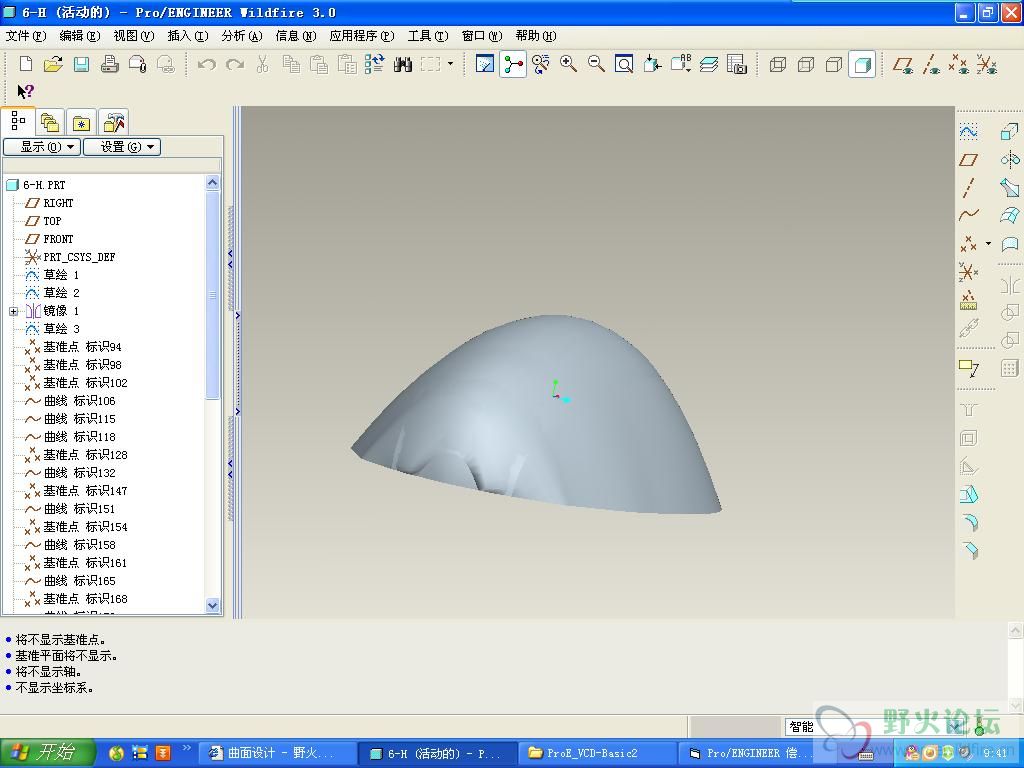This screenshot has width=1024, height=768.
Task: Switch to Wireframe display mode
Action: point(778,64)
